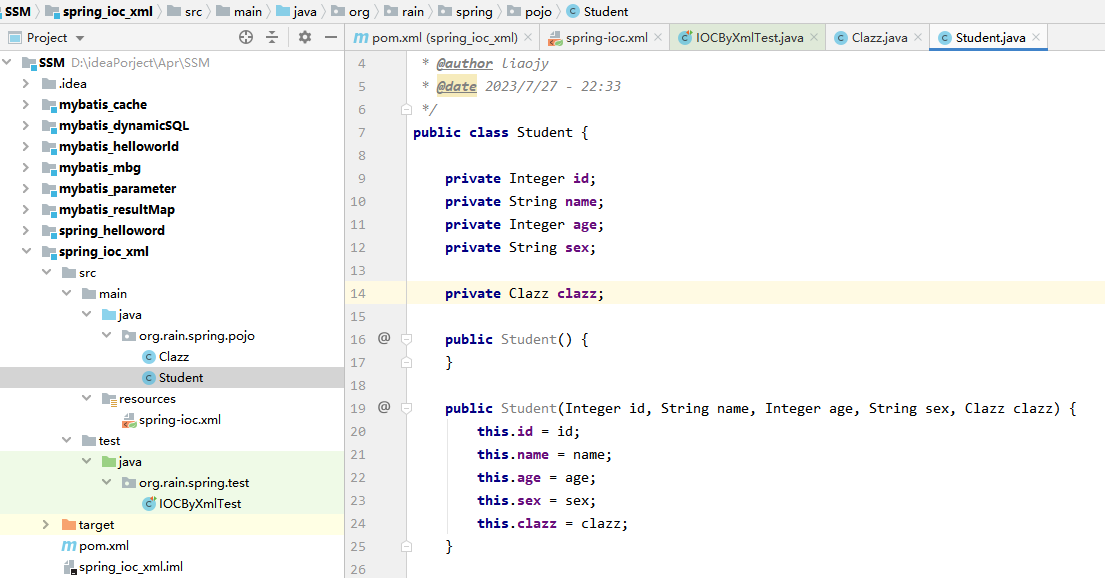Hide the Project panel with minus icon

pos(331,37)
